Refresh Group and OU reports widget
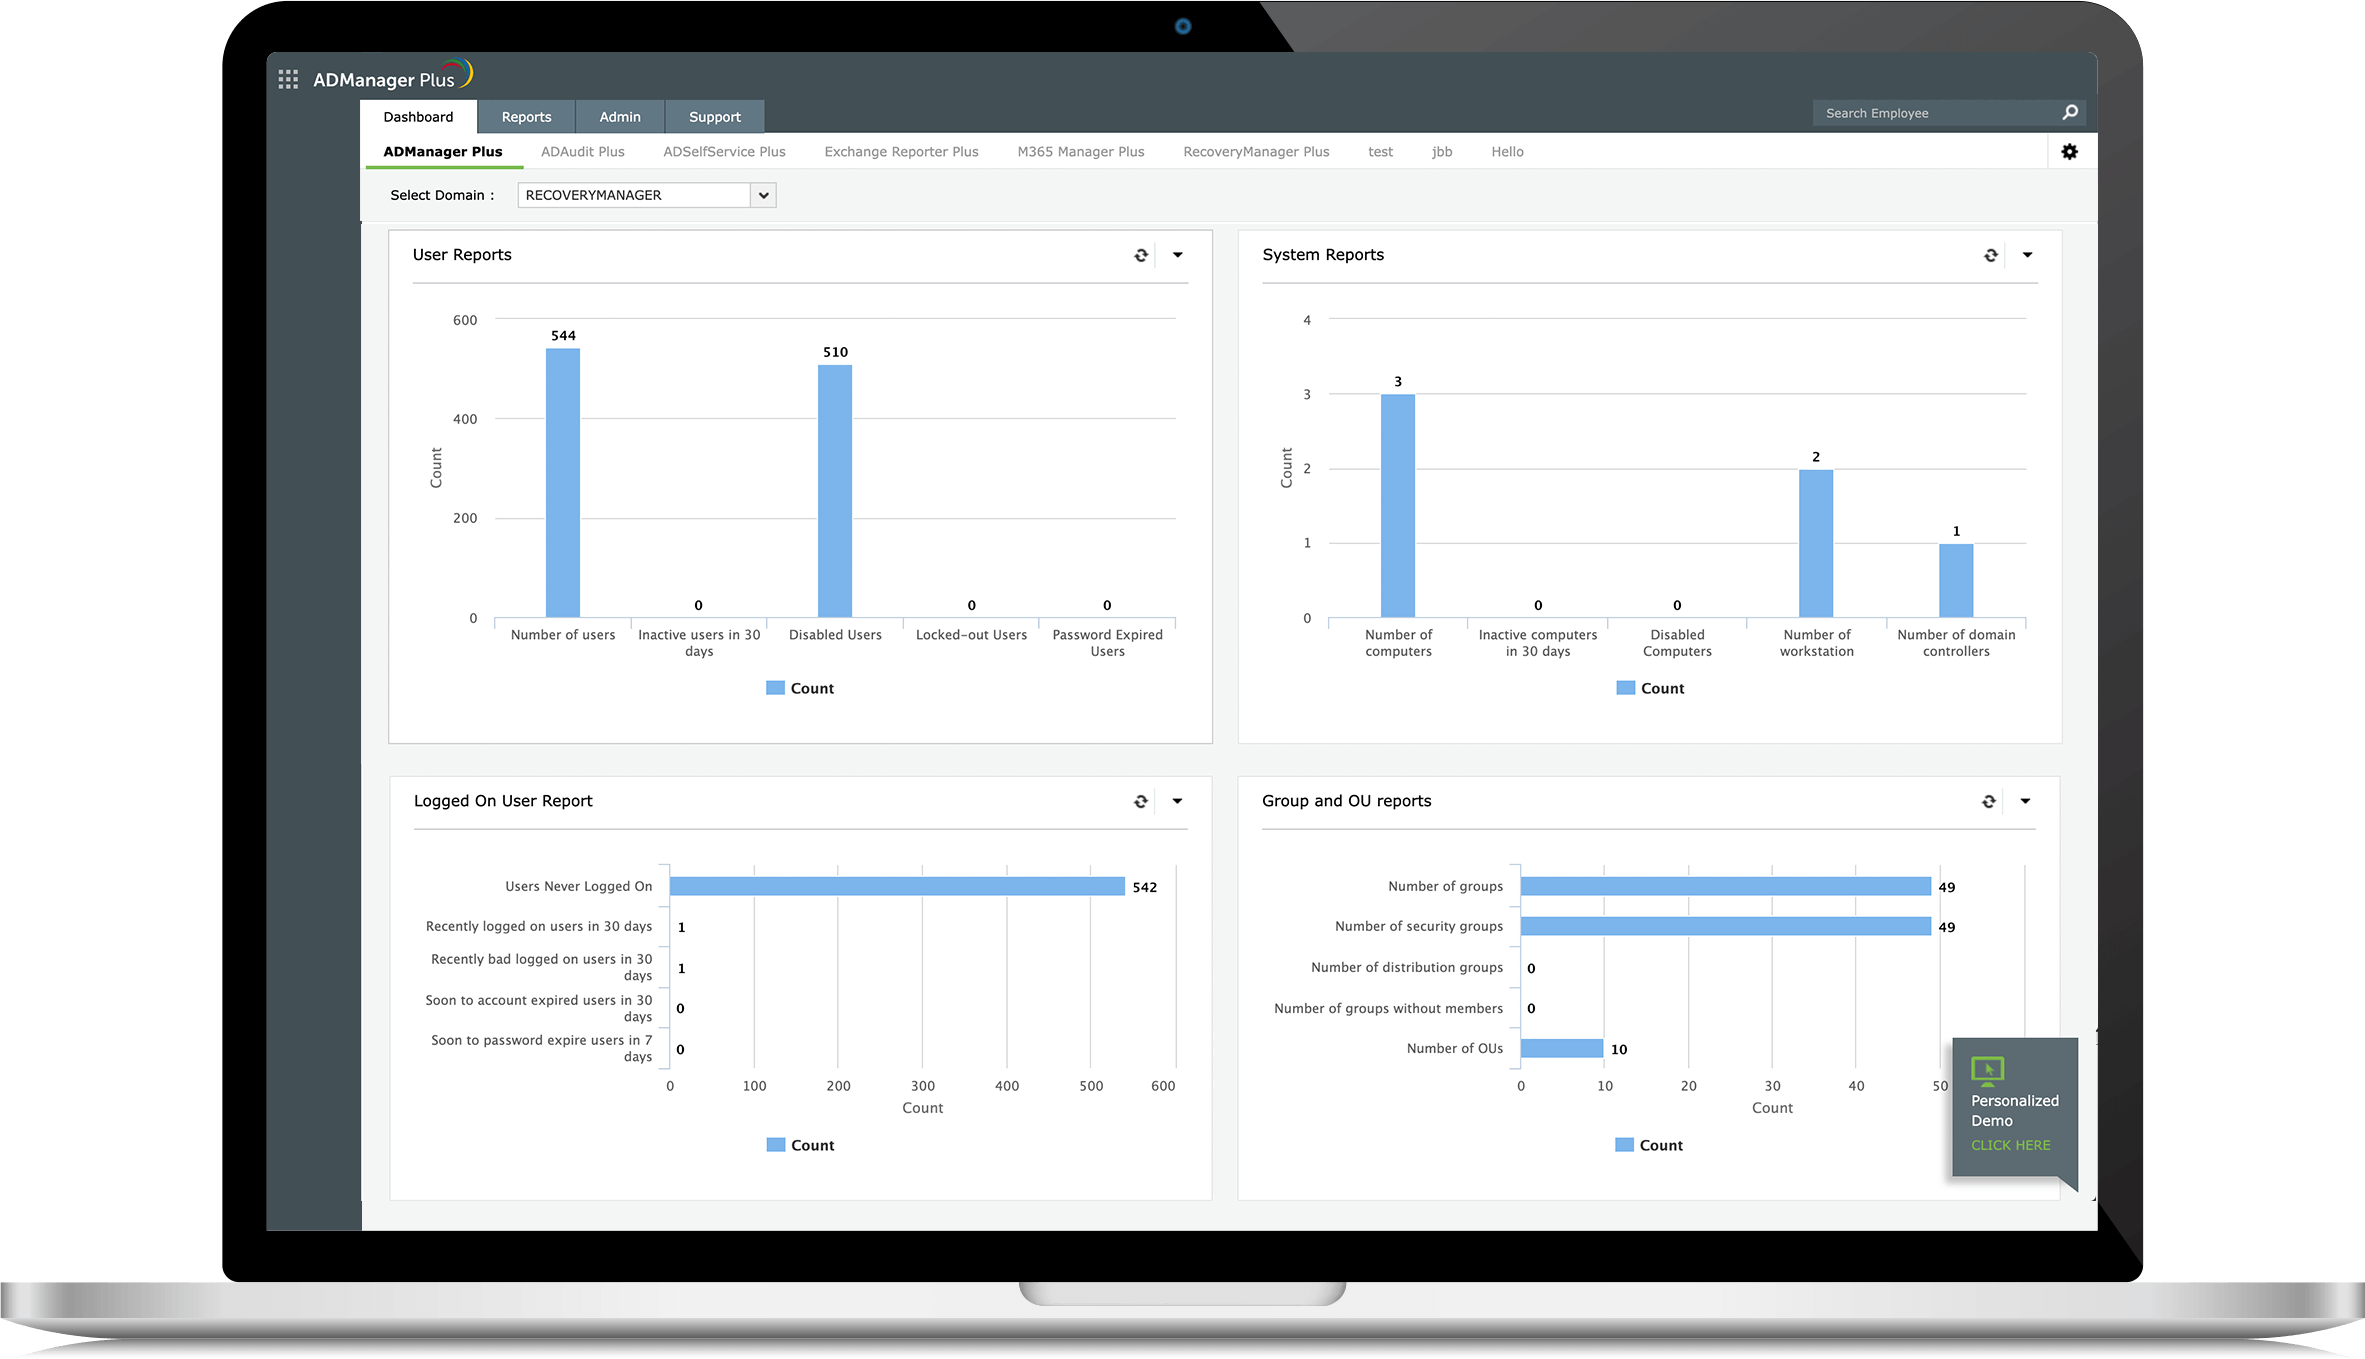Image resolution: width=2365 pixels, height=1359 pixels. [1988, 802]
